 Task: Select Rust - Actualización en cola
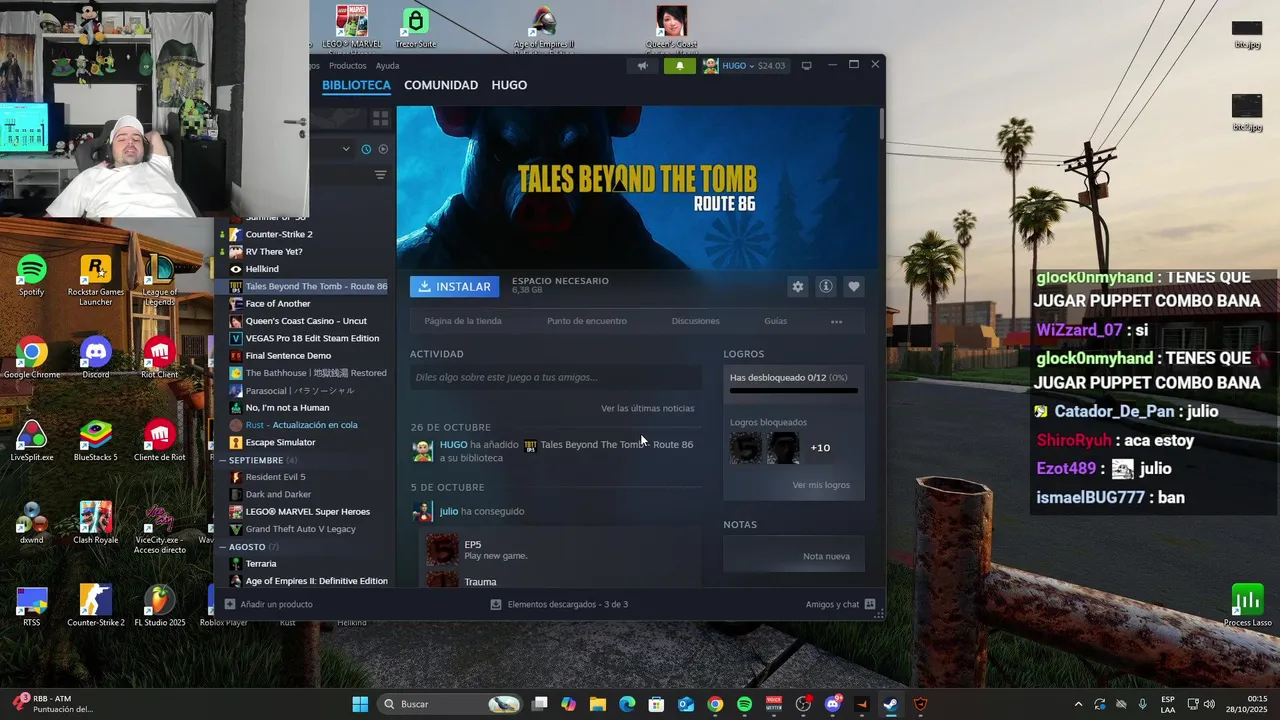(301, 425)
